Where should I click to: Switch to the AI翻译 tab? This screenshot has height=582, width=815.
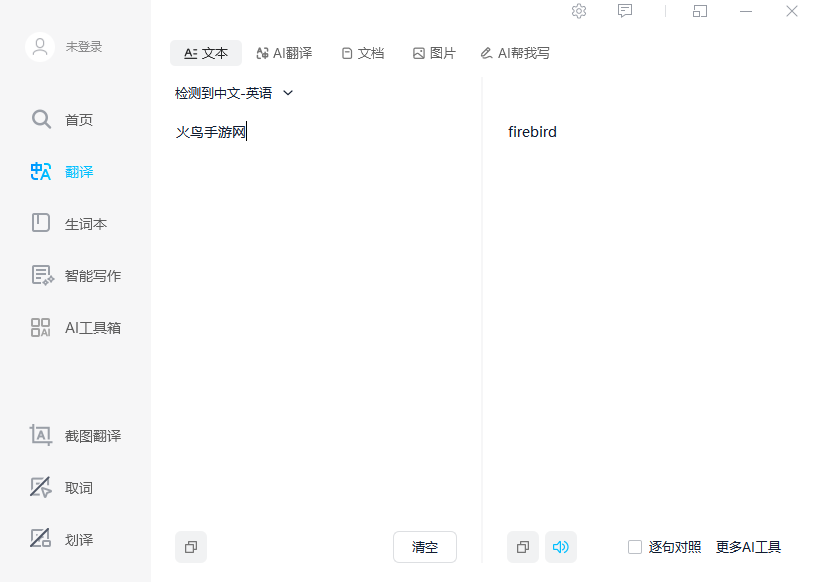tap(284, 53)
